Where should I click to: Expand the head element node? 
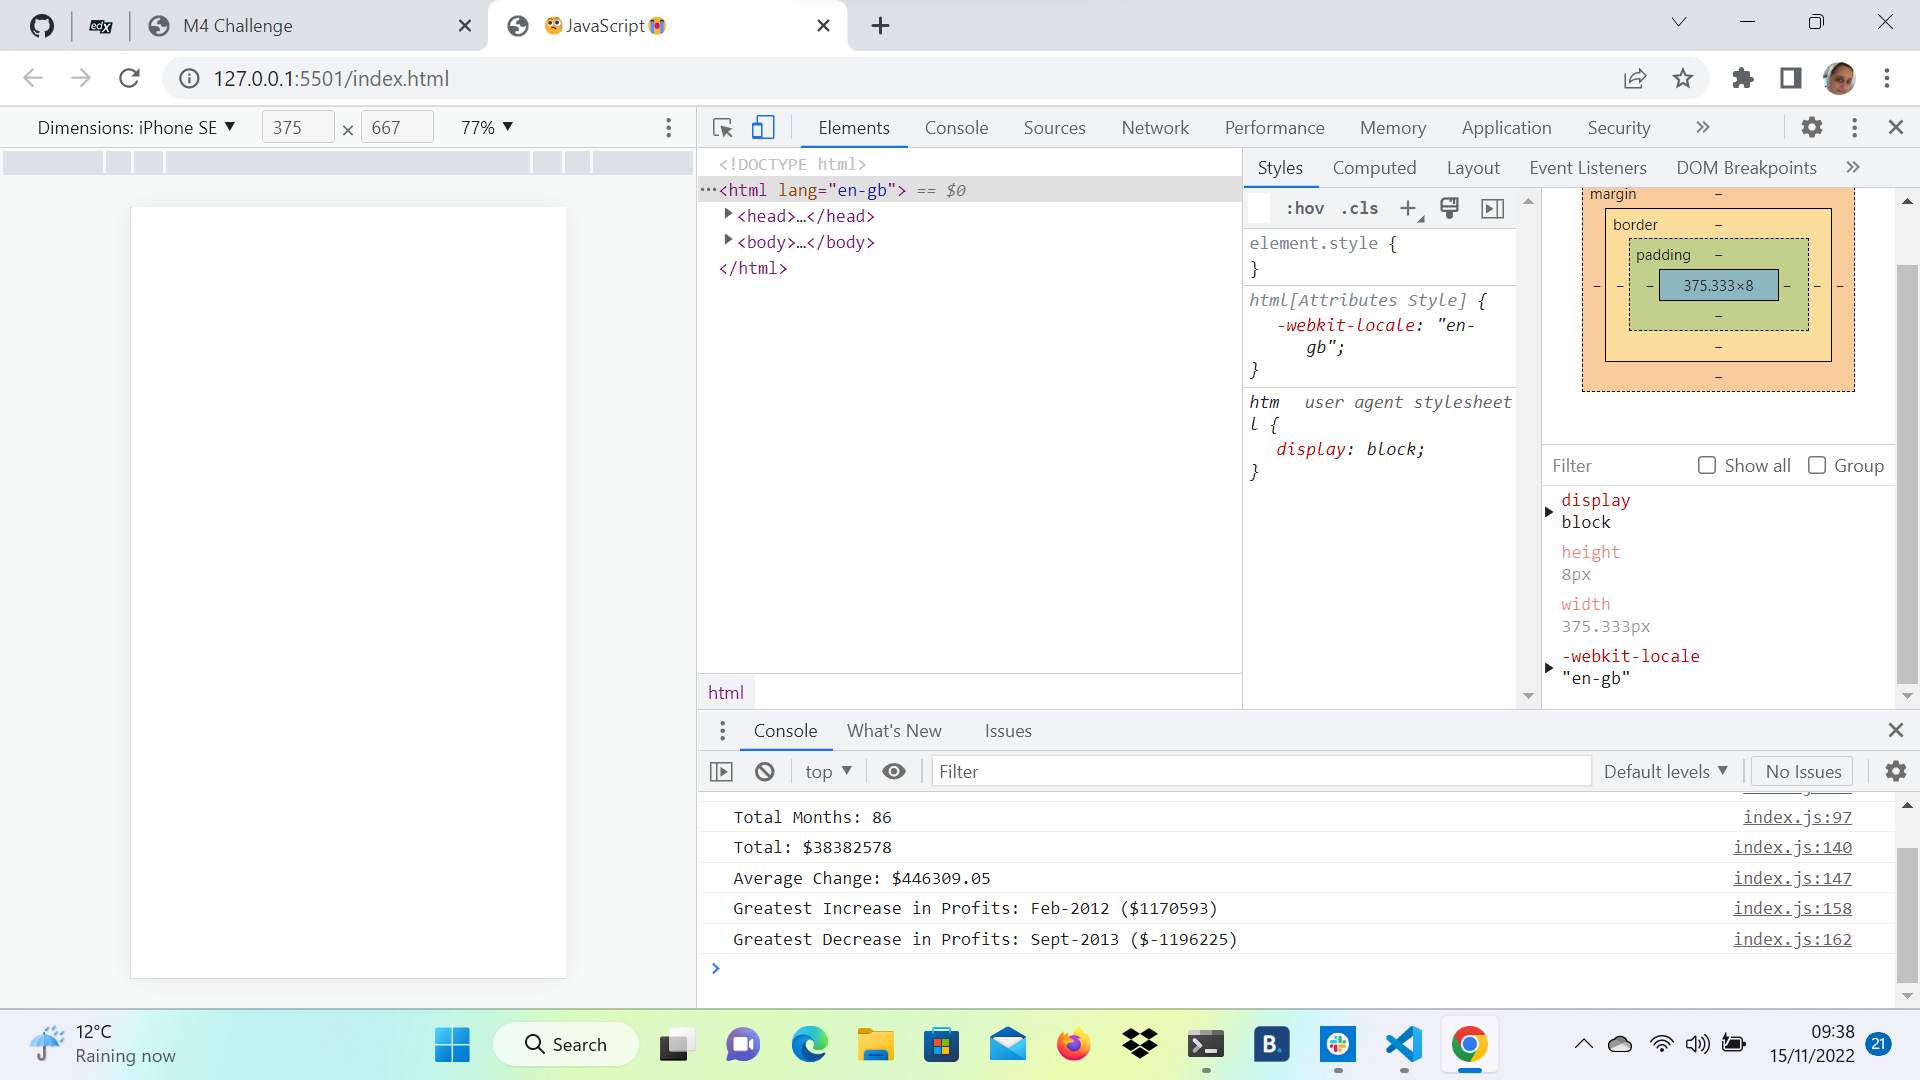(728, 215)
